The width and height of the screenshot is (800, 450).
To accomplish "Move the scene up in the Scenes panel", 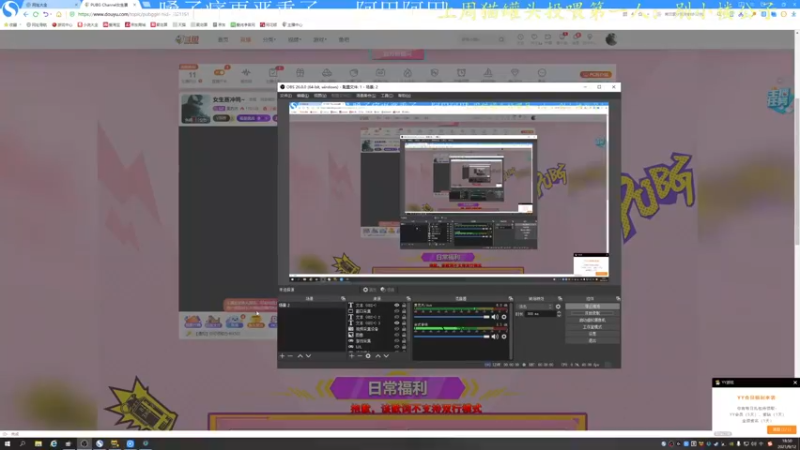I will click(x=300, y=356).
